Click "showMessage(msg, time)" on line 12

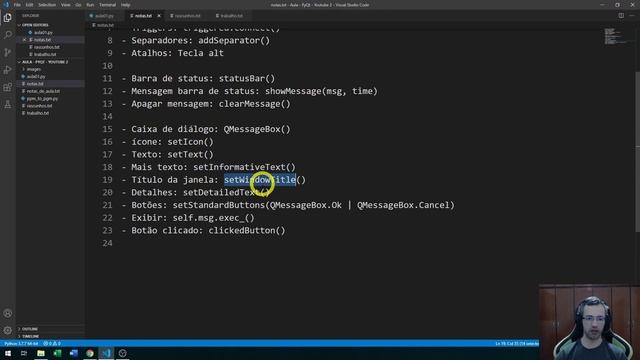[x=322, y=91]
